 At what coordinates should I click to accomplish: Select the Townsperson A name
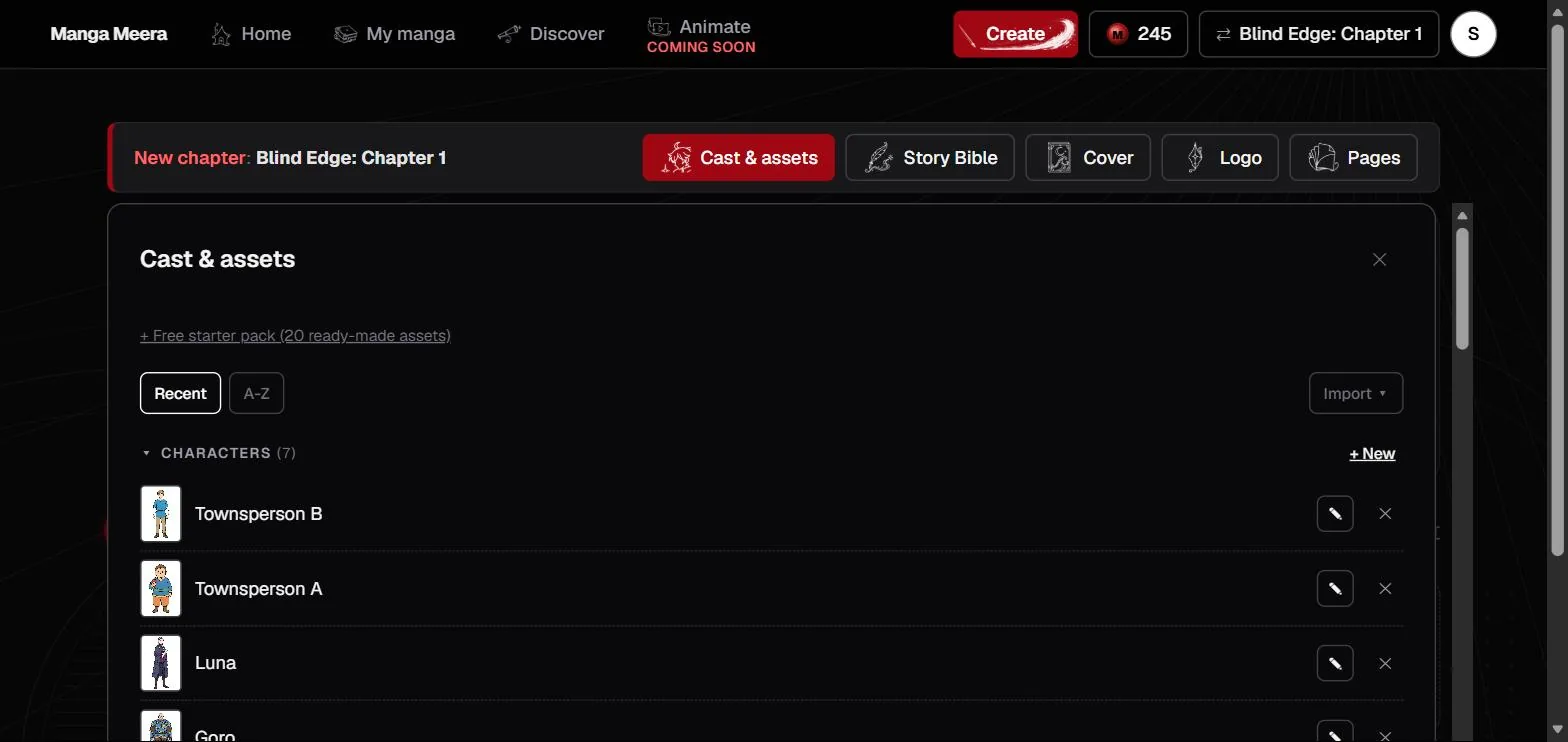pyautogui.click(x=258, y=589)
